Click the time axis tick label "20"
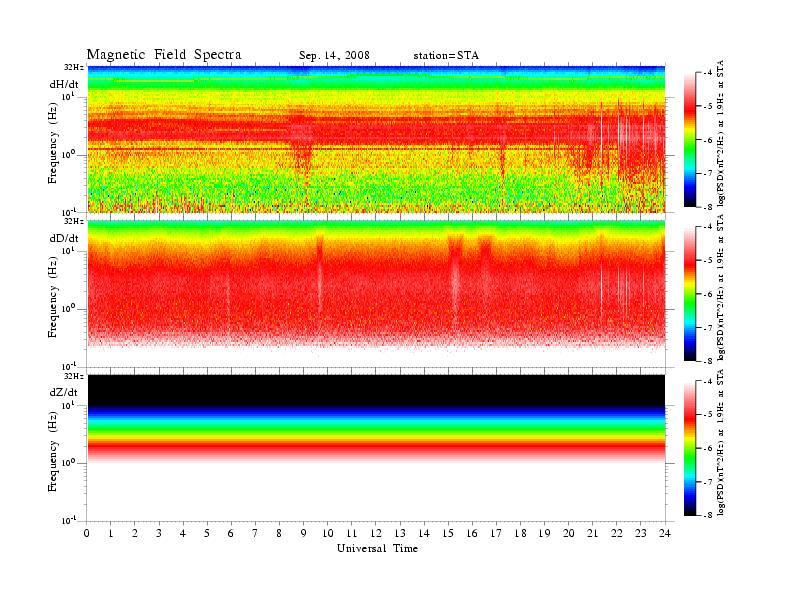 (x=569, y=533)
